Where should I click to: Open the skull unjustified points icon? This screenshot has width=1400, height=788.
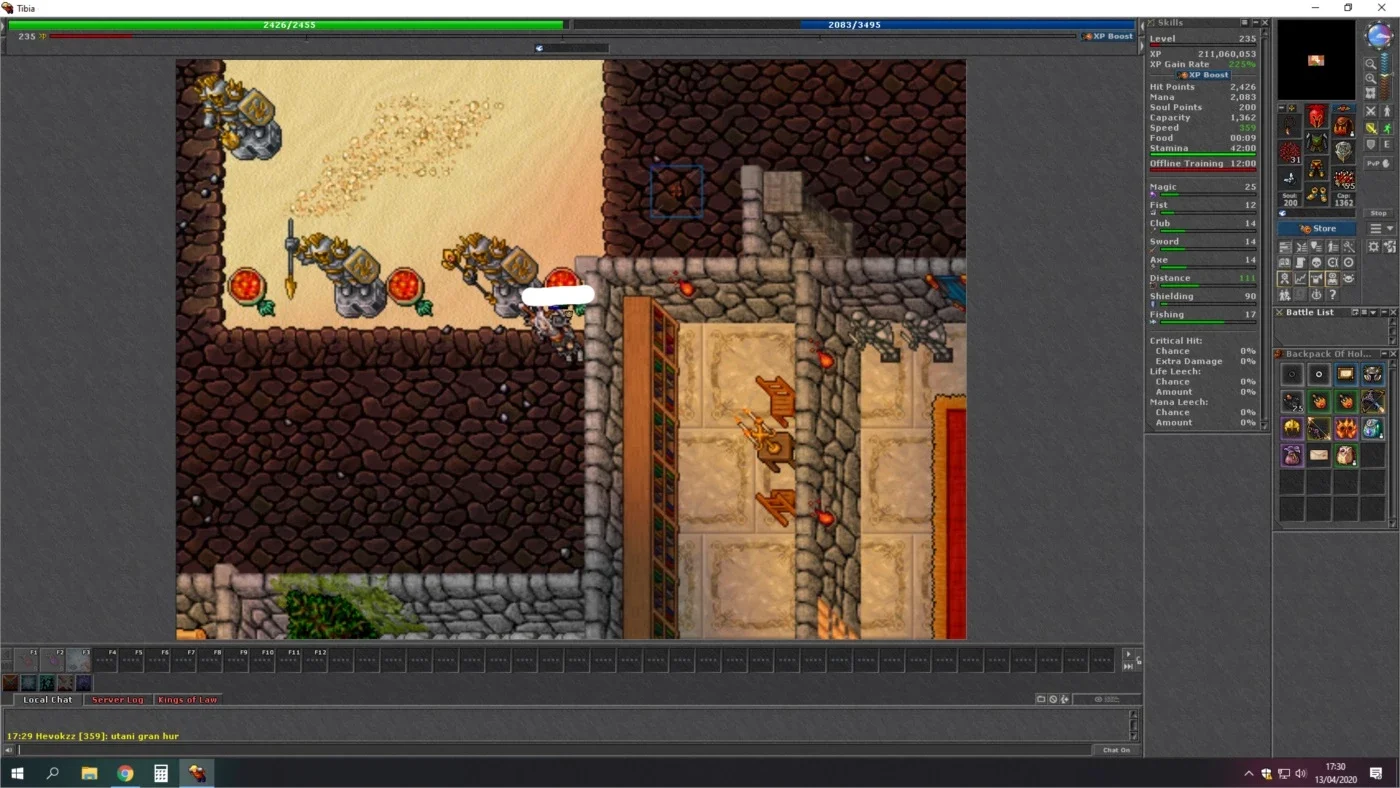tap(1316, 262)
